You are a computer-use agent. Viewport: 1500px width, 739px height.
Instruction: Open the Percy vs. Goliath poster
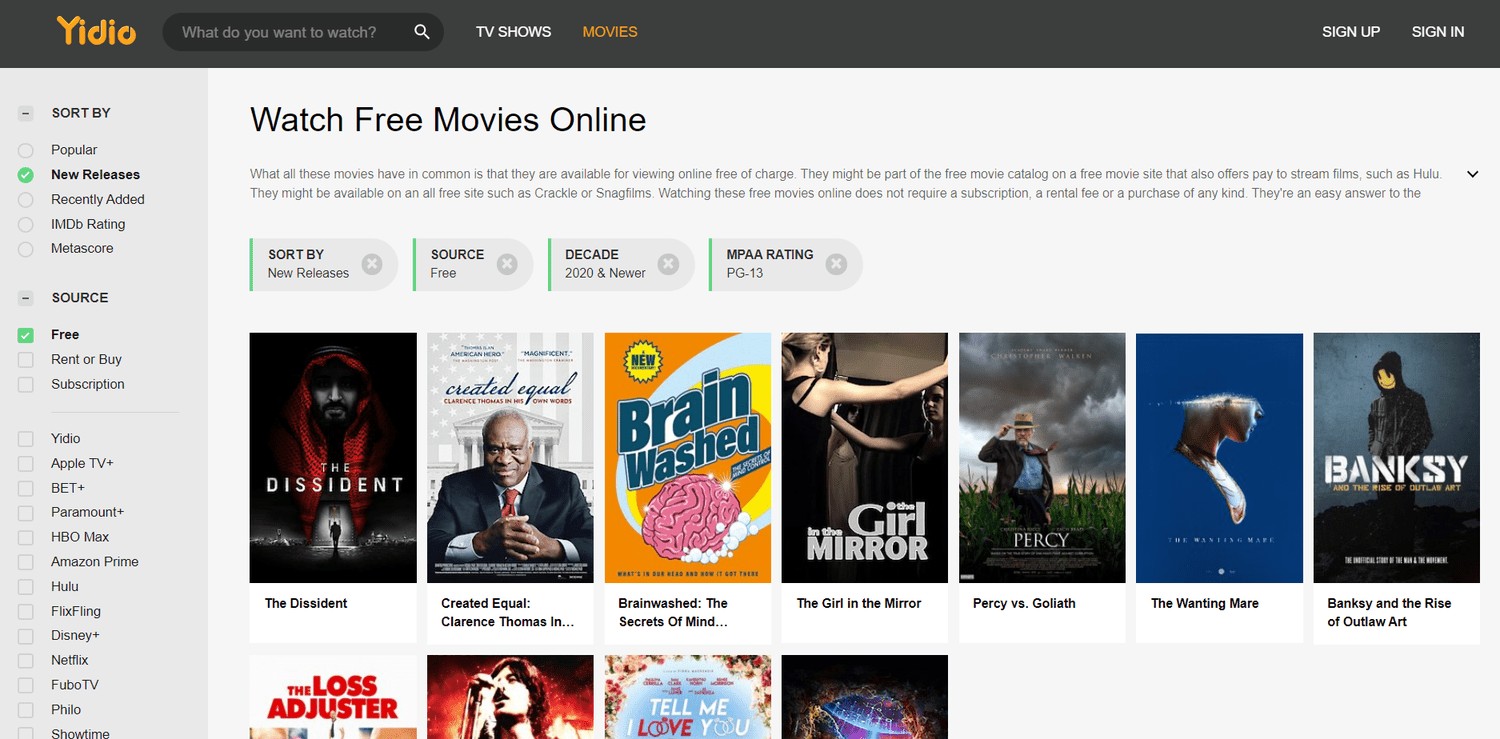(x=1042, y=458)
